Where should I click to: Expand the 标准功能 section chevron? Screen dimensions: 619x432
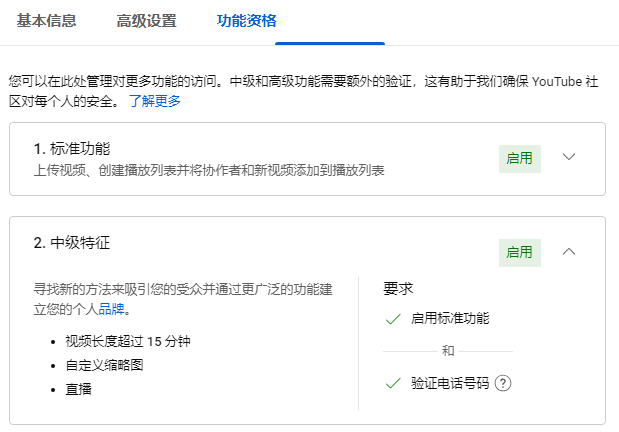[570, 157]
